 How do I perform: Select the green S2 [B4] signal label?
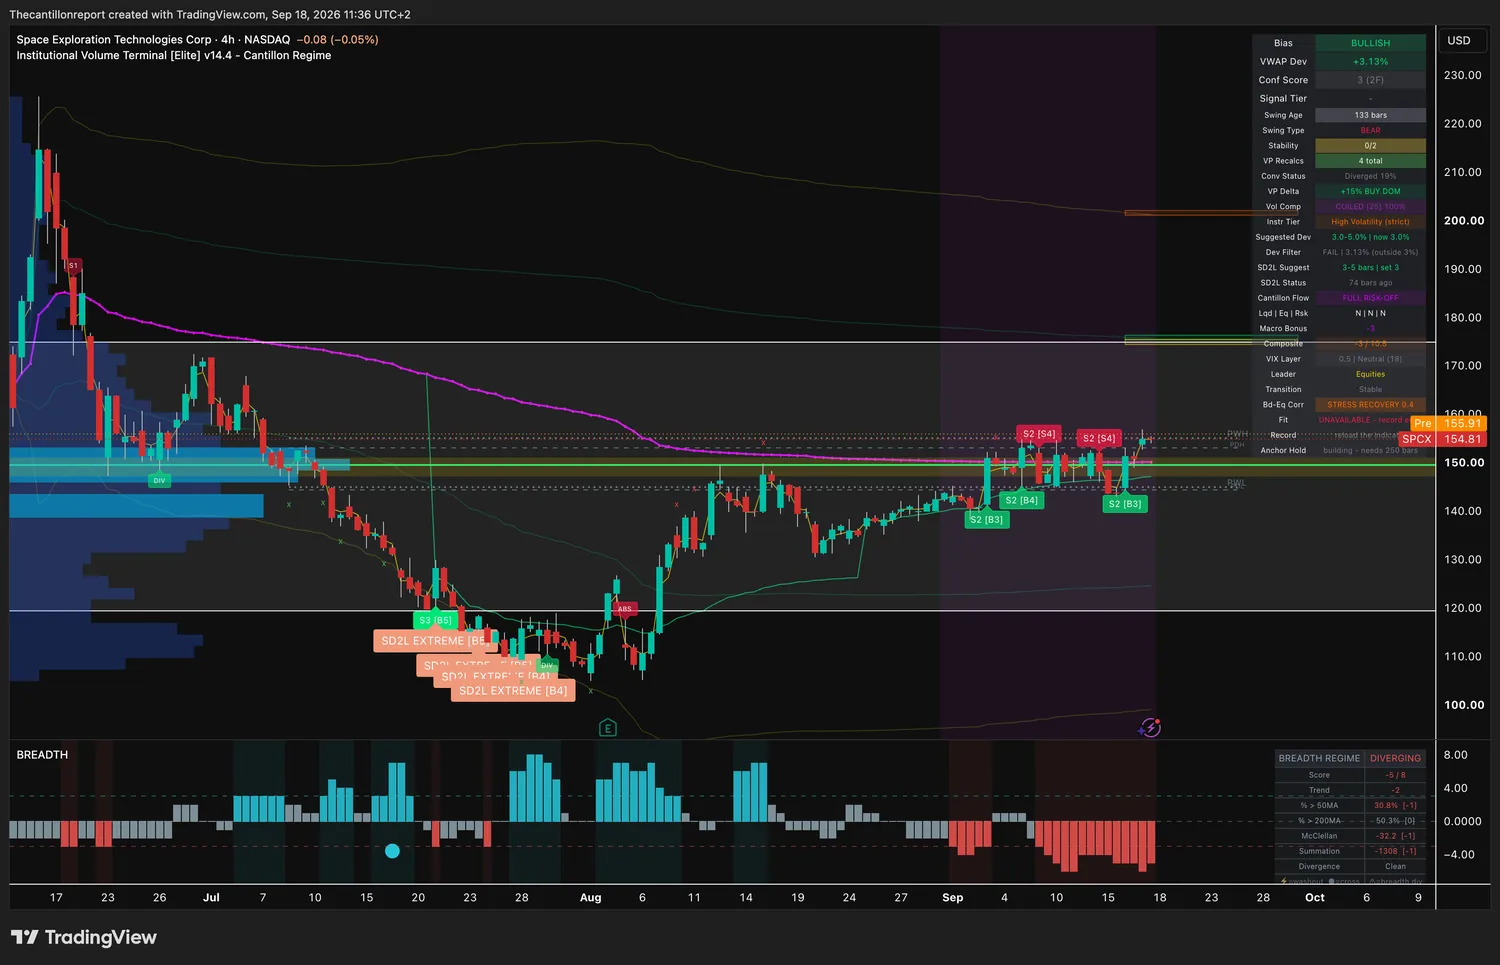1021,500
